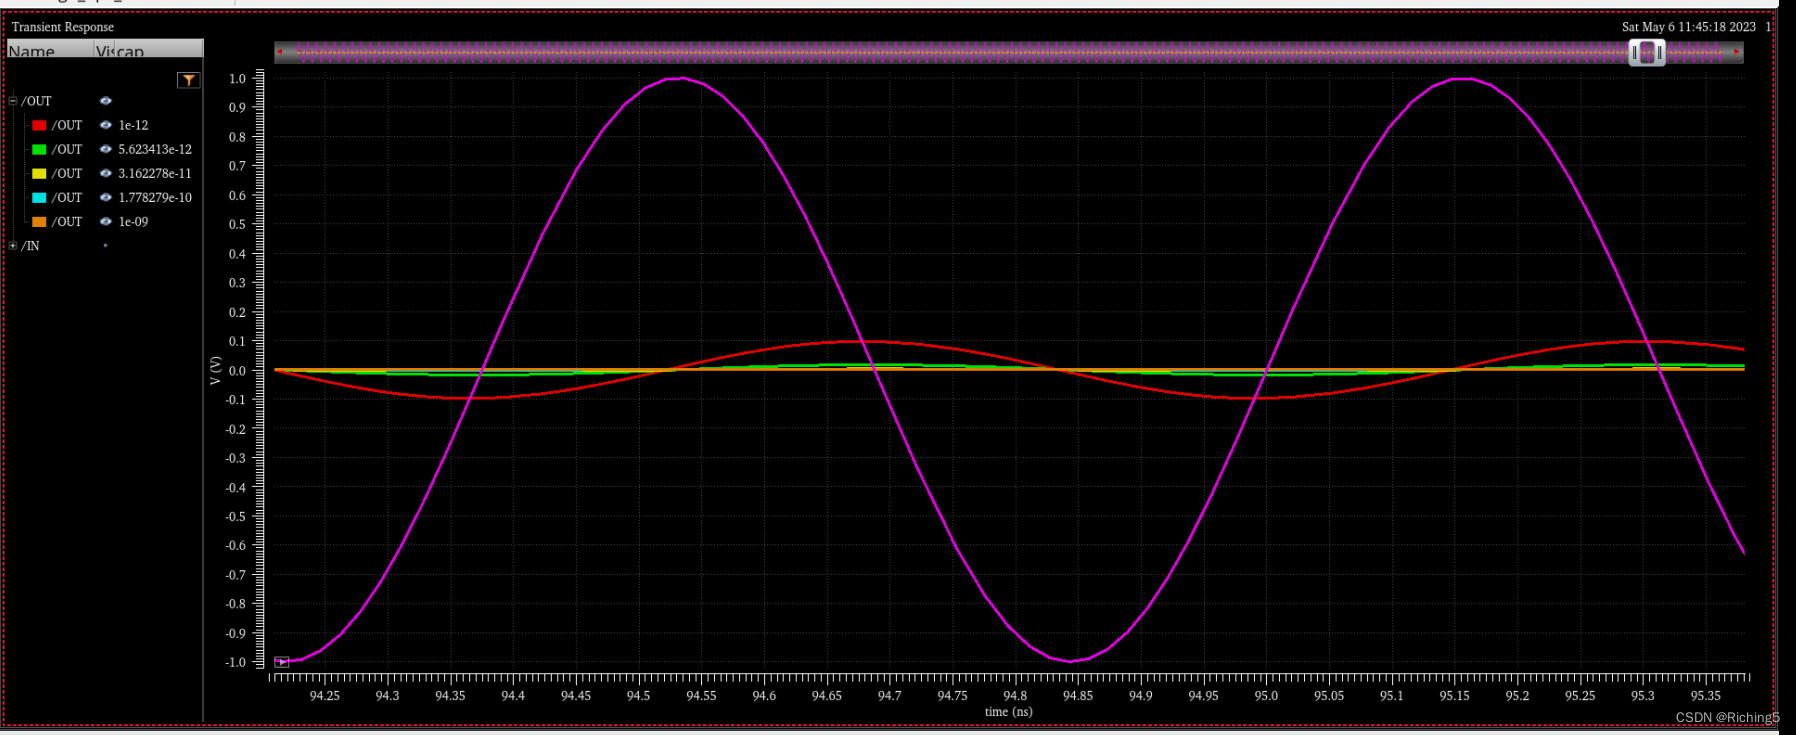The height and width of the screenshot is (735, 1796).
Task: Select cap value 1.778279e-10
Action: click(155, 197)
